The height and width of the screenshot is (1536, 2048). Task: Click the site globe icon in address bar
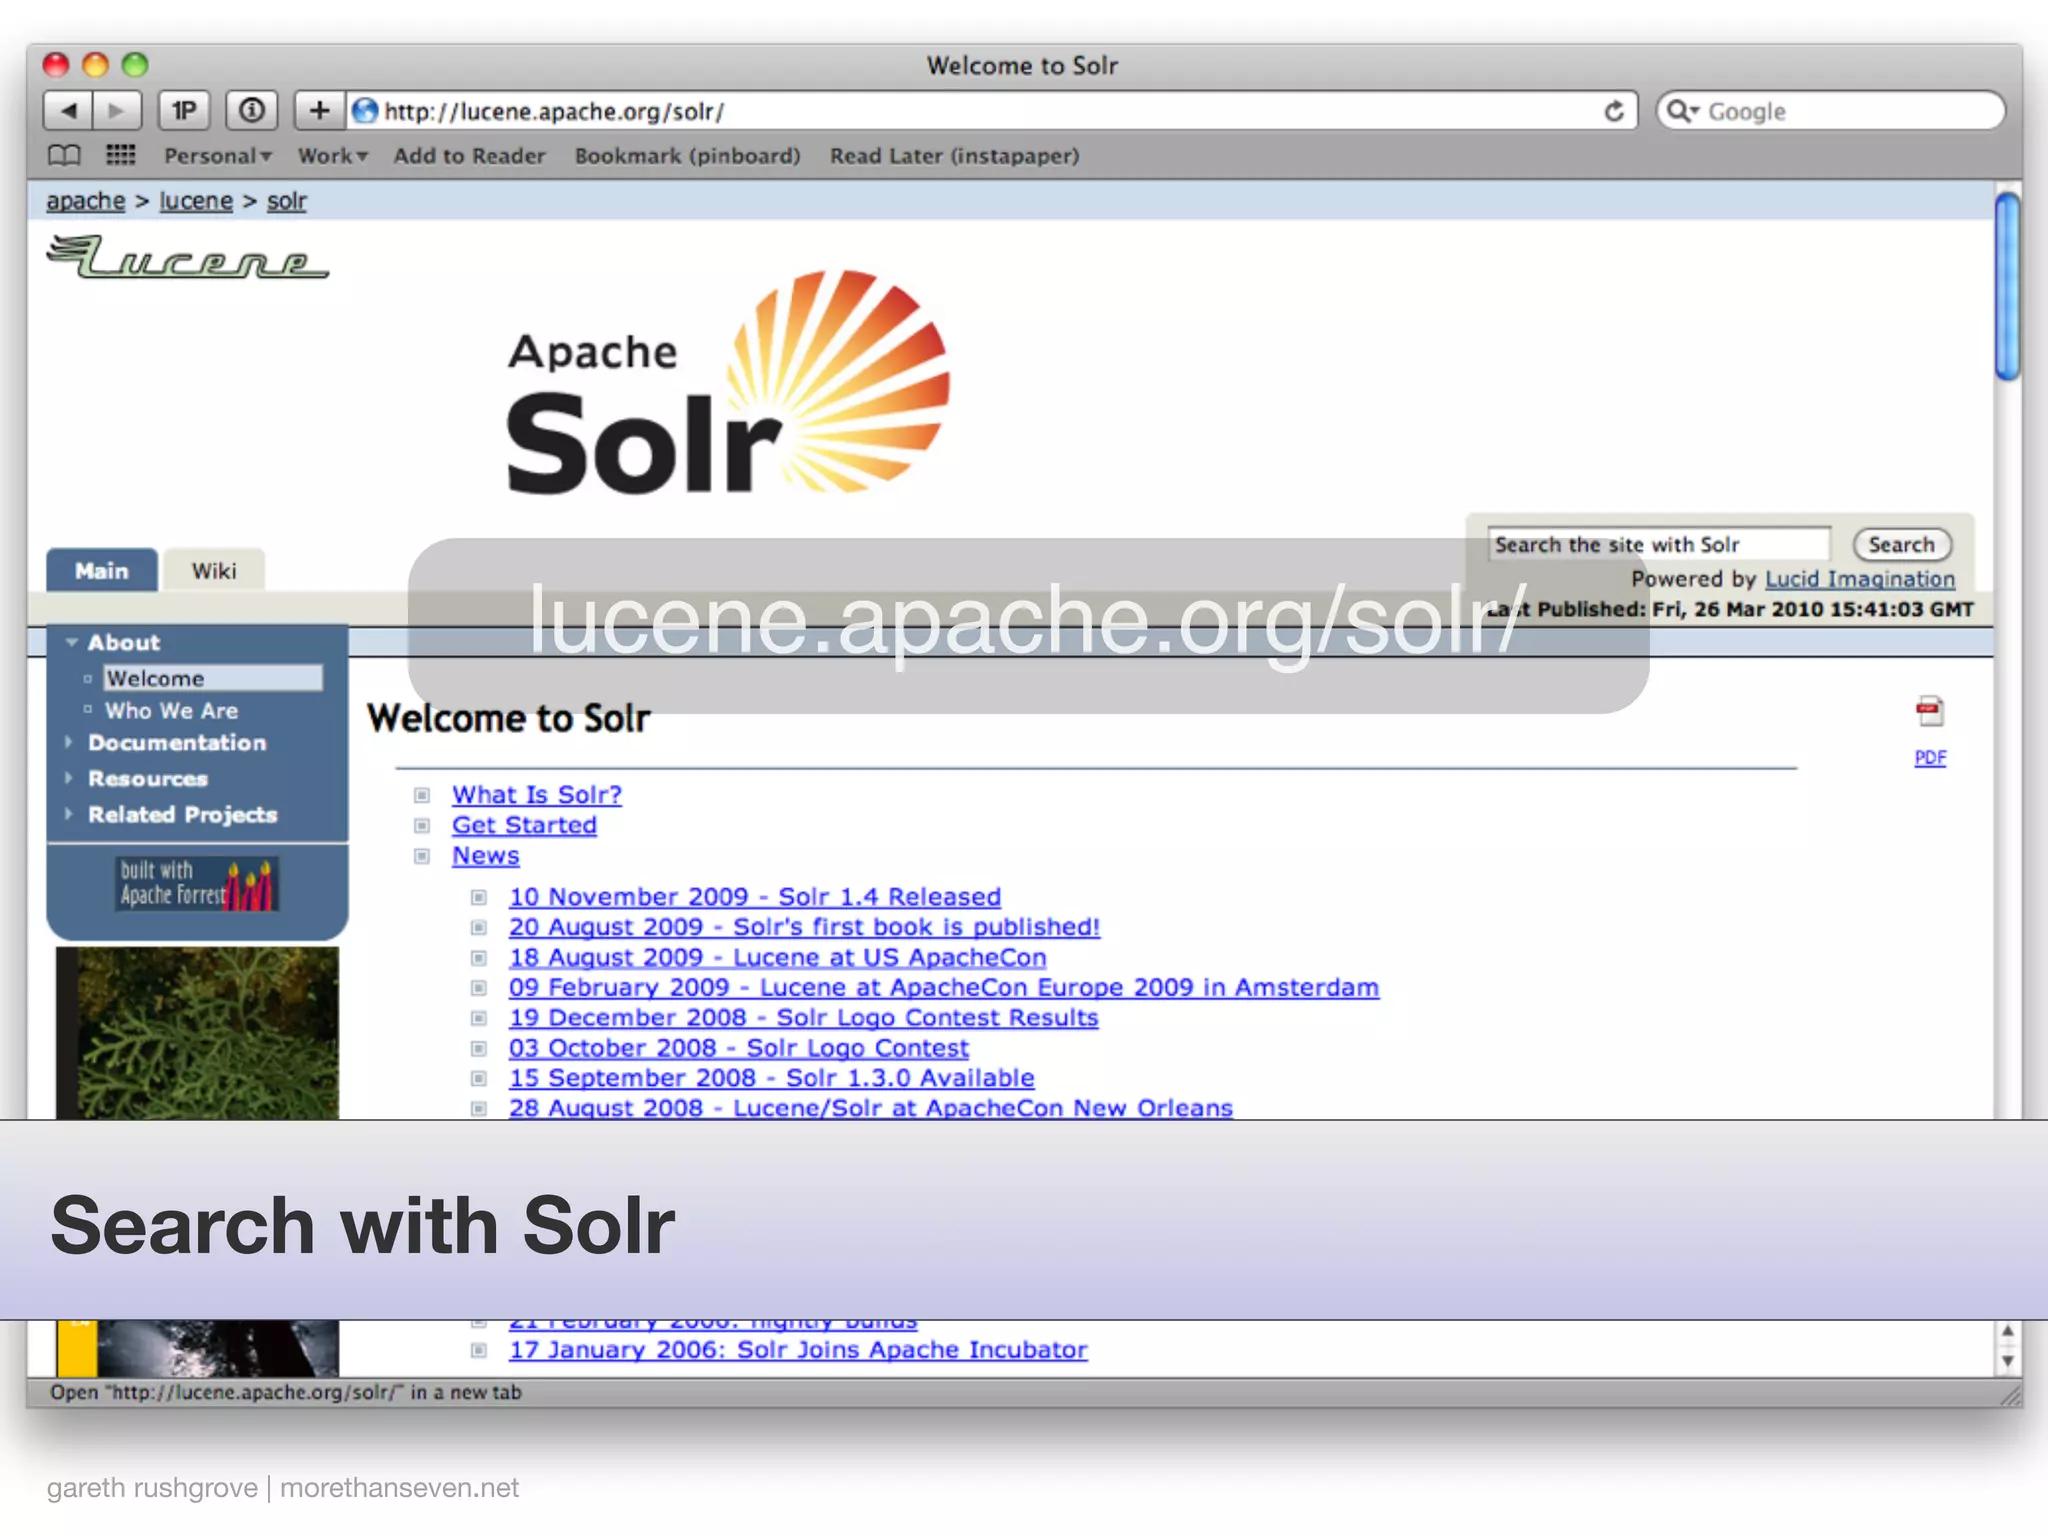[365, 111]
